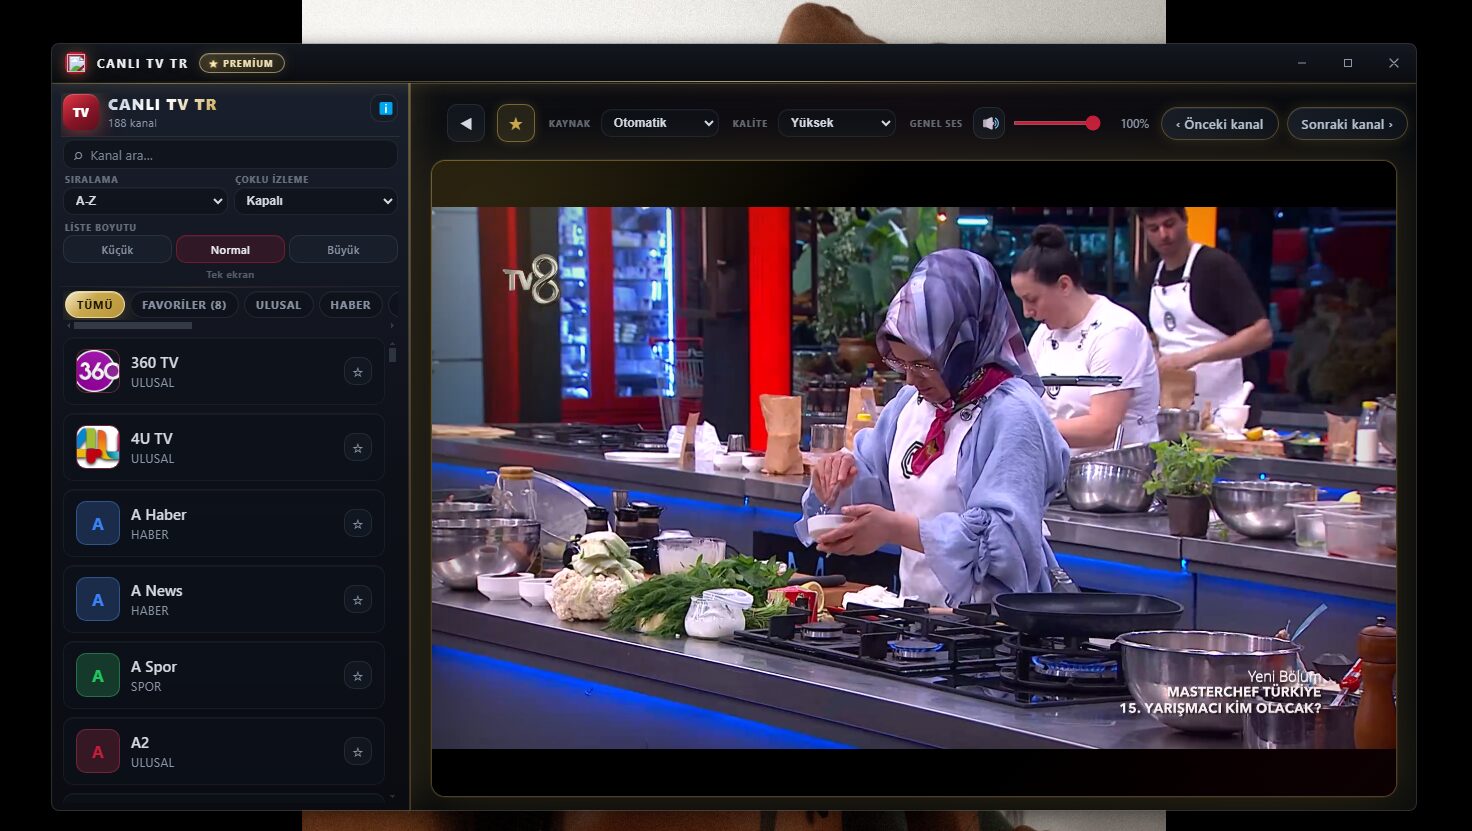Open the Çoklu İzleme dropdown
The height and width of the screenshot is (831, 1472).
[316, 201]
